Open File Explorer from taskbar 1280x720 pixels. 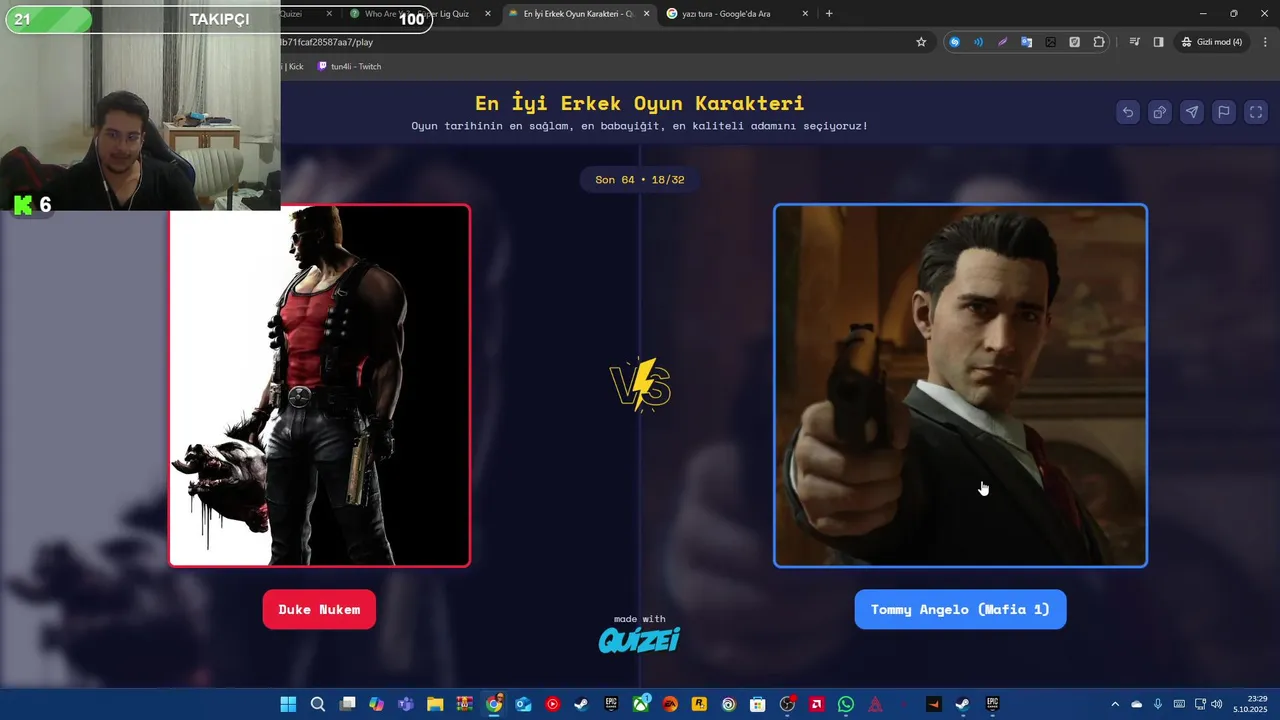click(x=435, y=704)
